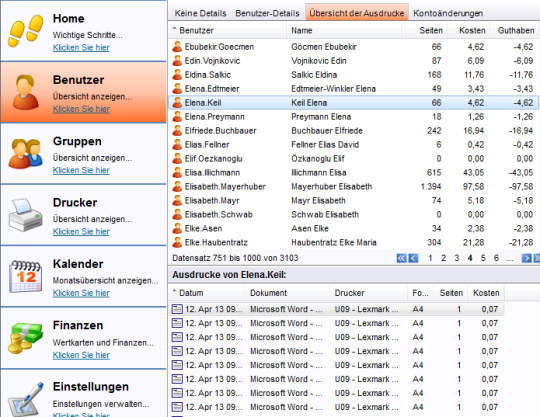540x417 pixels.
Task: Select name 'Fellner Elias David'
Action: pos(325,144)
